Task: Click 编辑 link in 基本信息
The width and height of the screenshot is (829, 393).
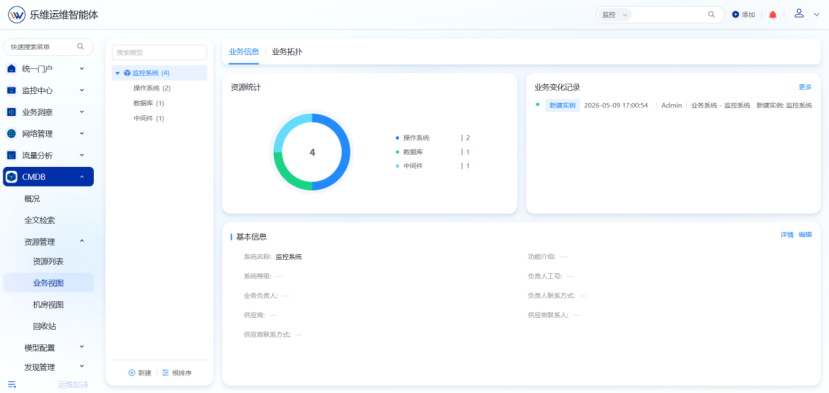Action: [805, 235]
